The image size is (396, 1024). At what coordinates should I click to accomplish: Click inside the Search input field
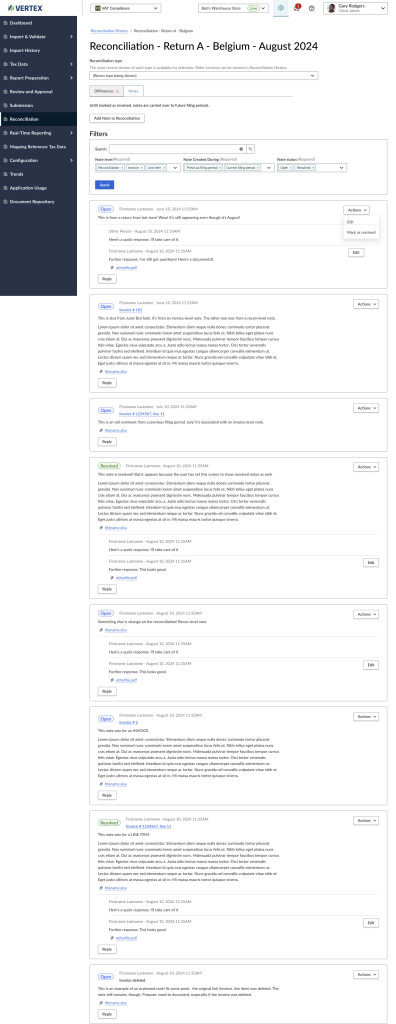click(174, 149)
